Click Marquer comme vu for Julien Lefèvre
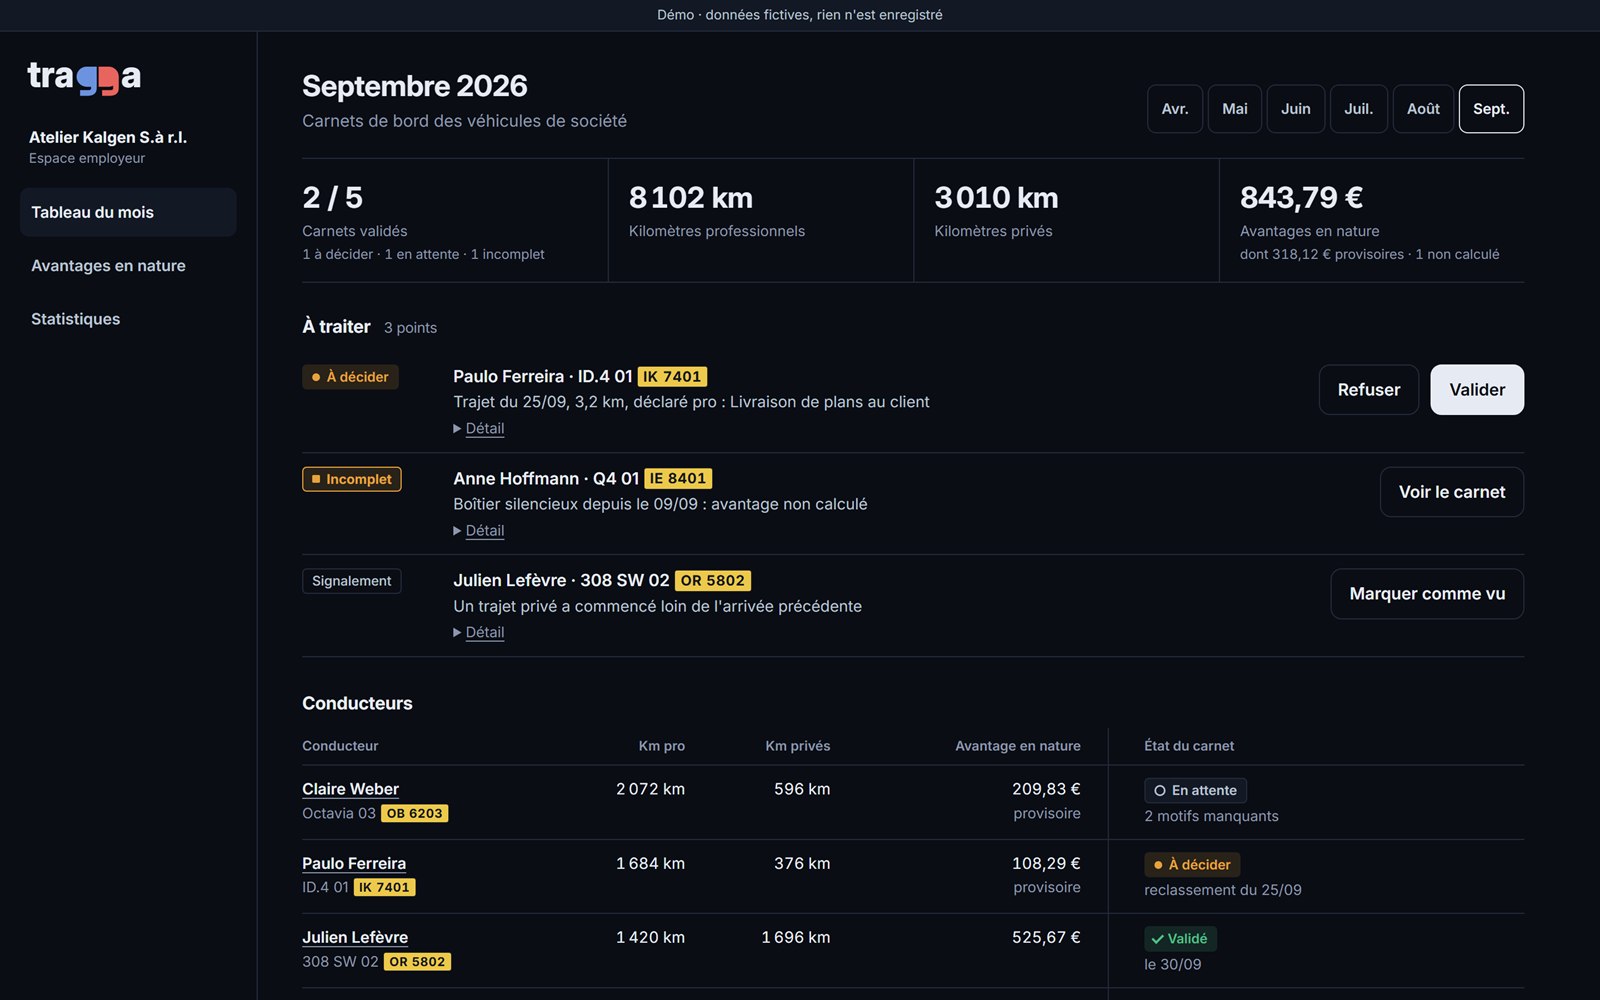Viewport: 1600px width, 1000px height. click(1427, 594)
